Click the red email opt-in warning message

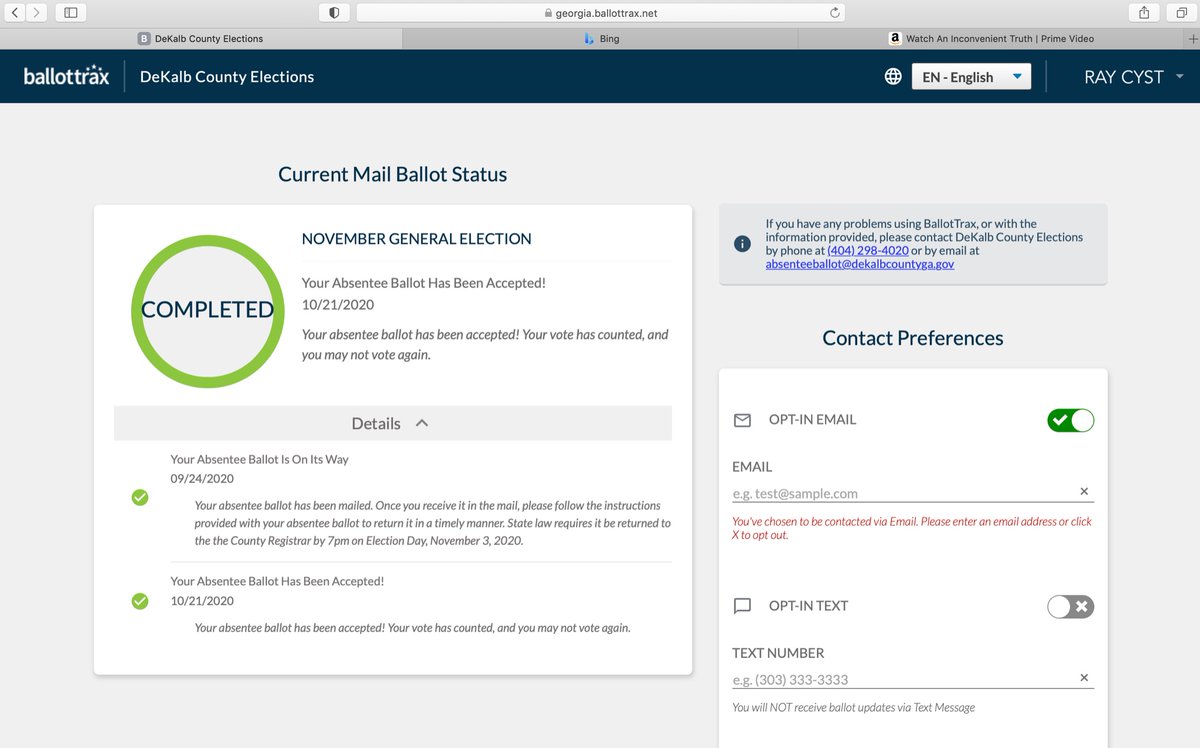click(912, 528)
